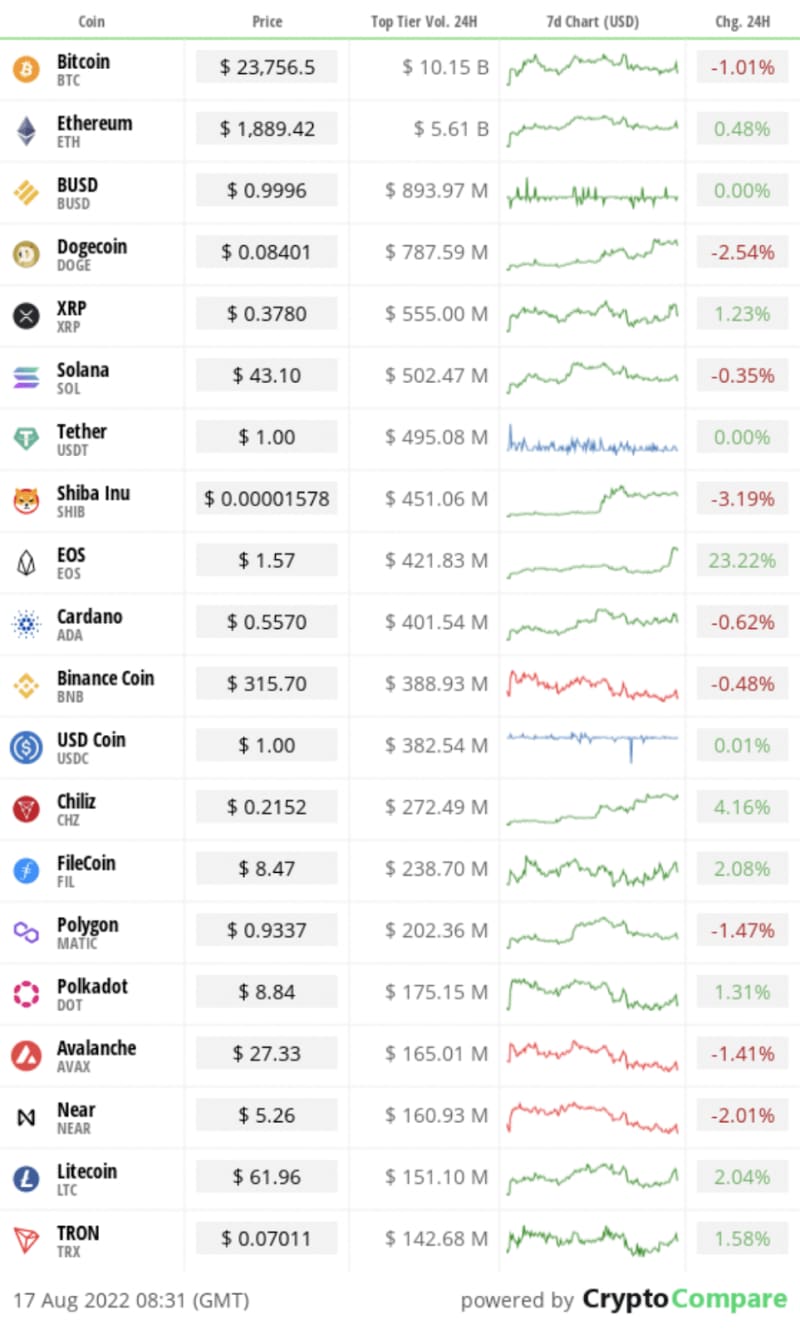Click the Shiba Inu logo icon
This screenshot has width=800, height=1329.
pyautogui.click(x=26, y=501)
